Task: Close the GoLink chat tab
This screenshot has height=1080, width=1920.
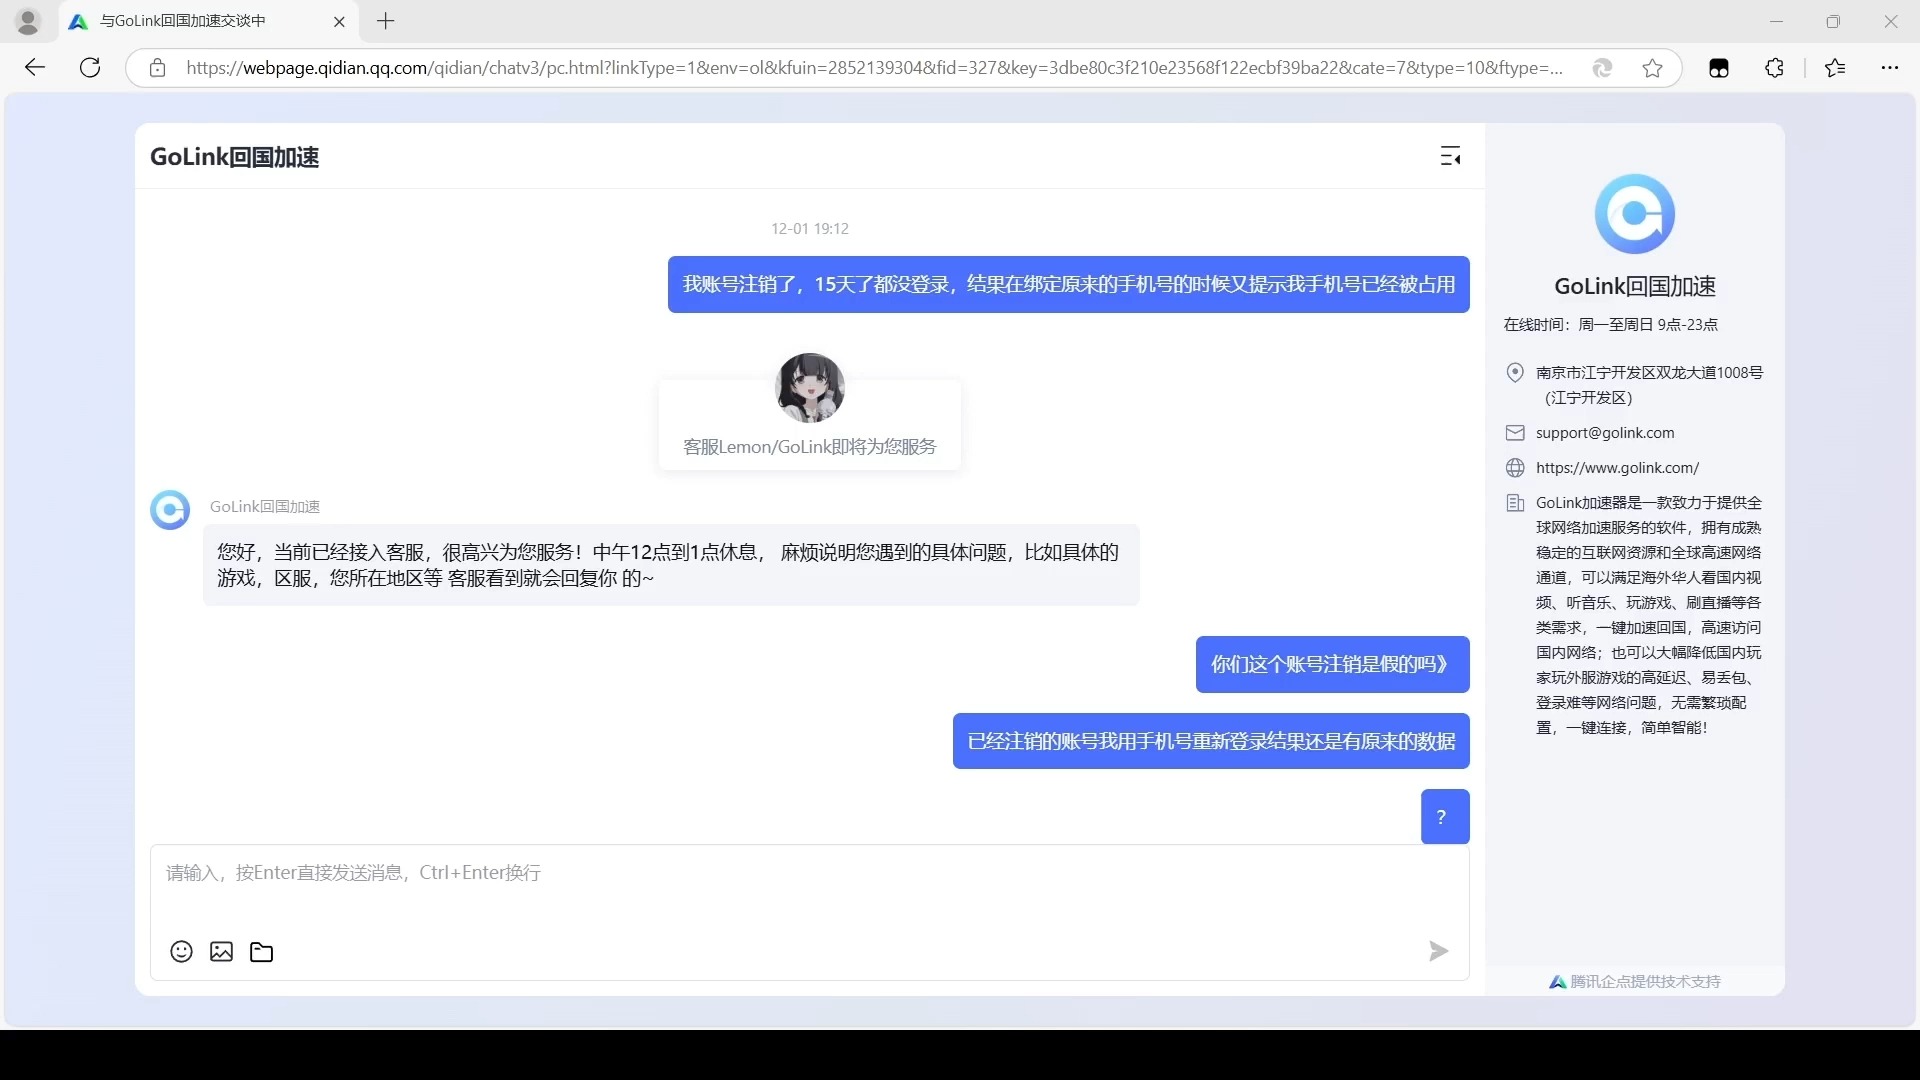Action: tap(339, 21)
